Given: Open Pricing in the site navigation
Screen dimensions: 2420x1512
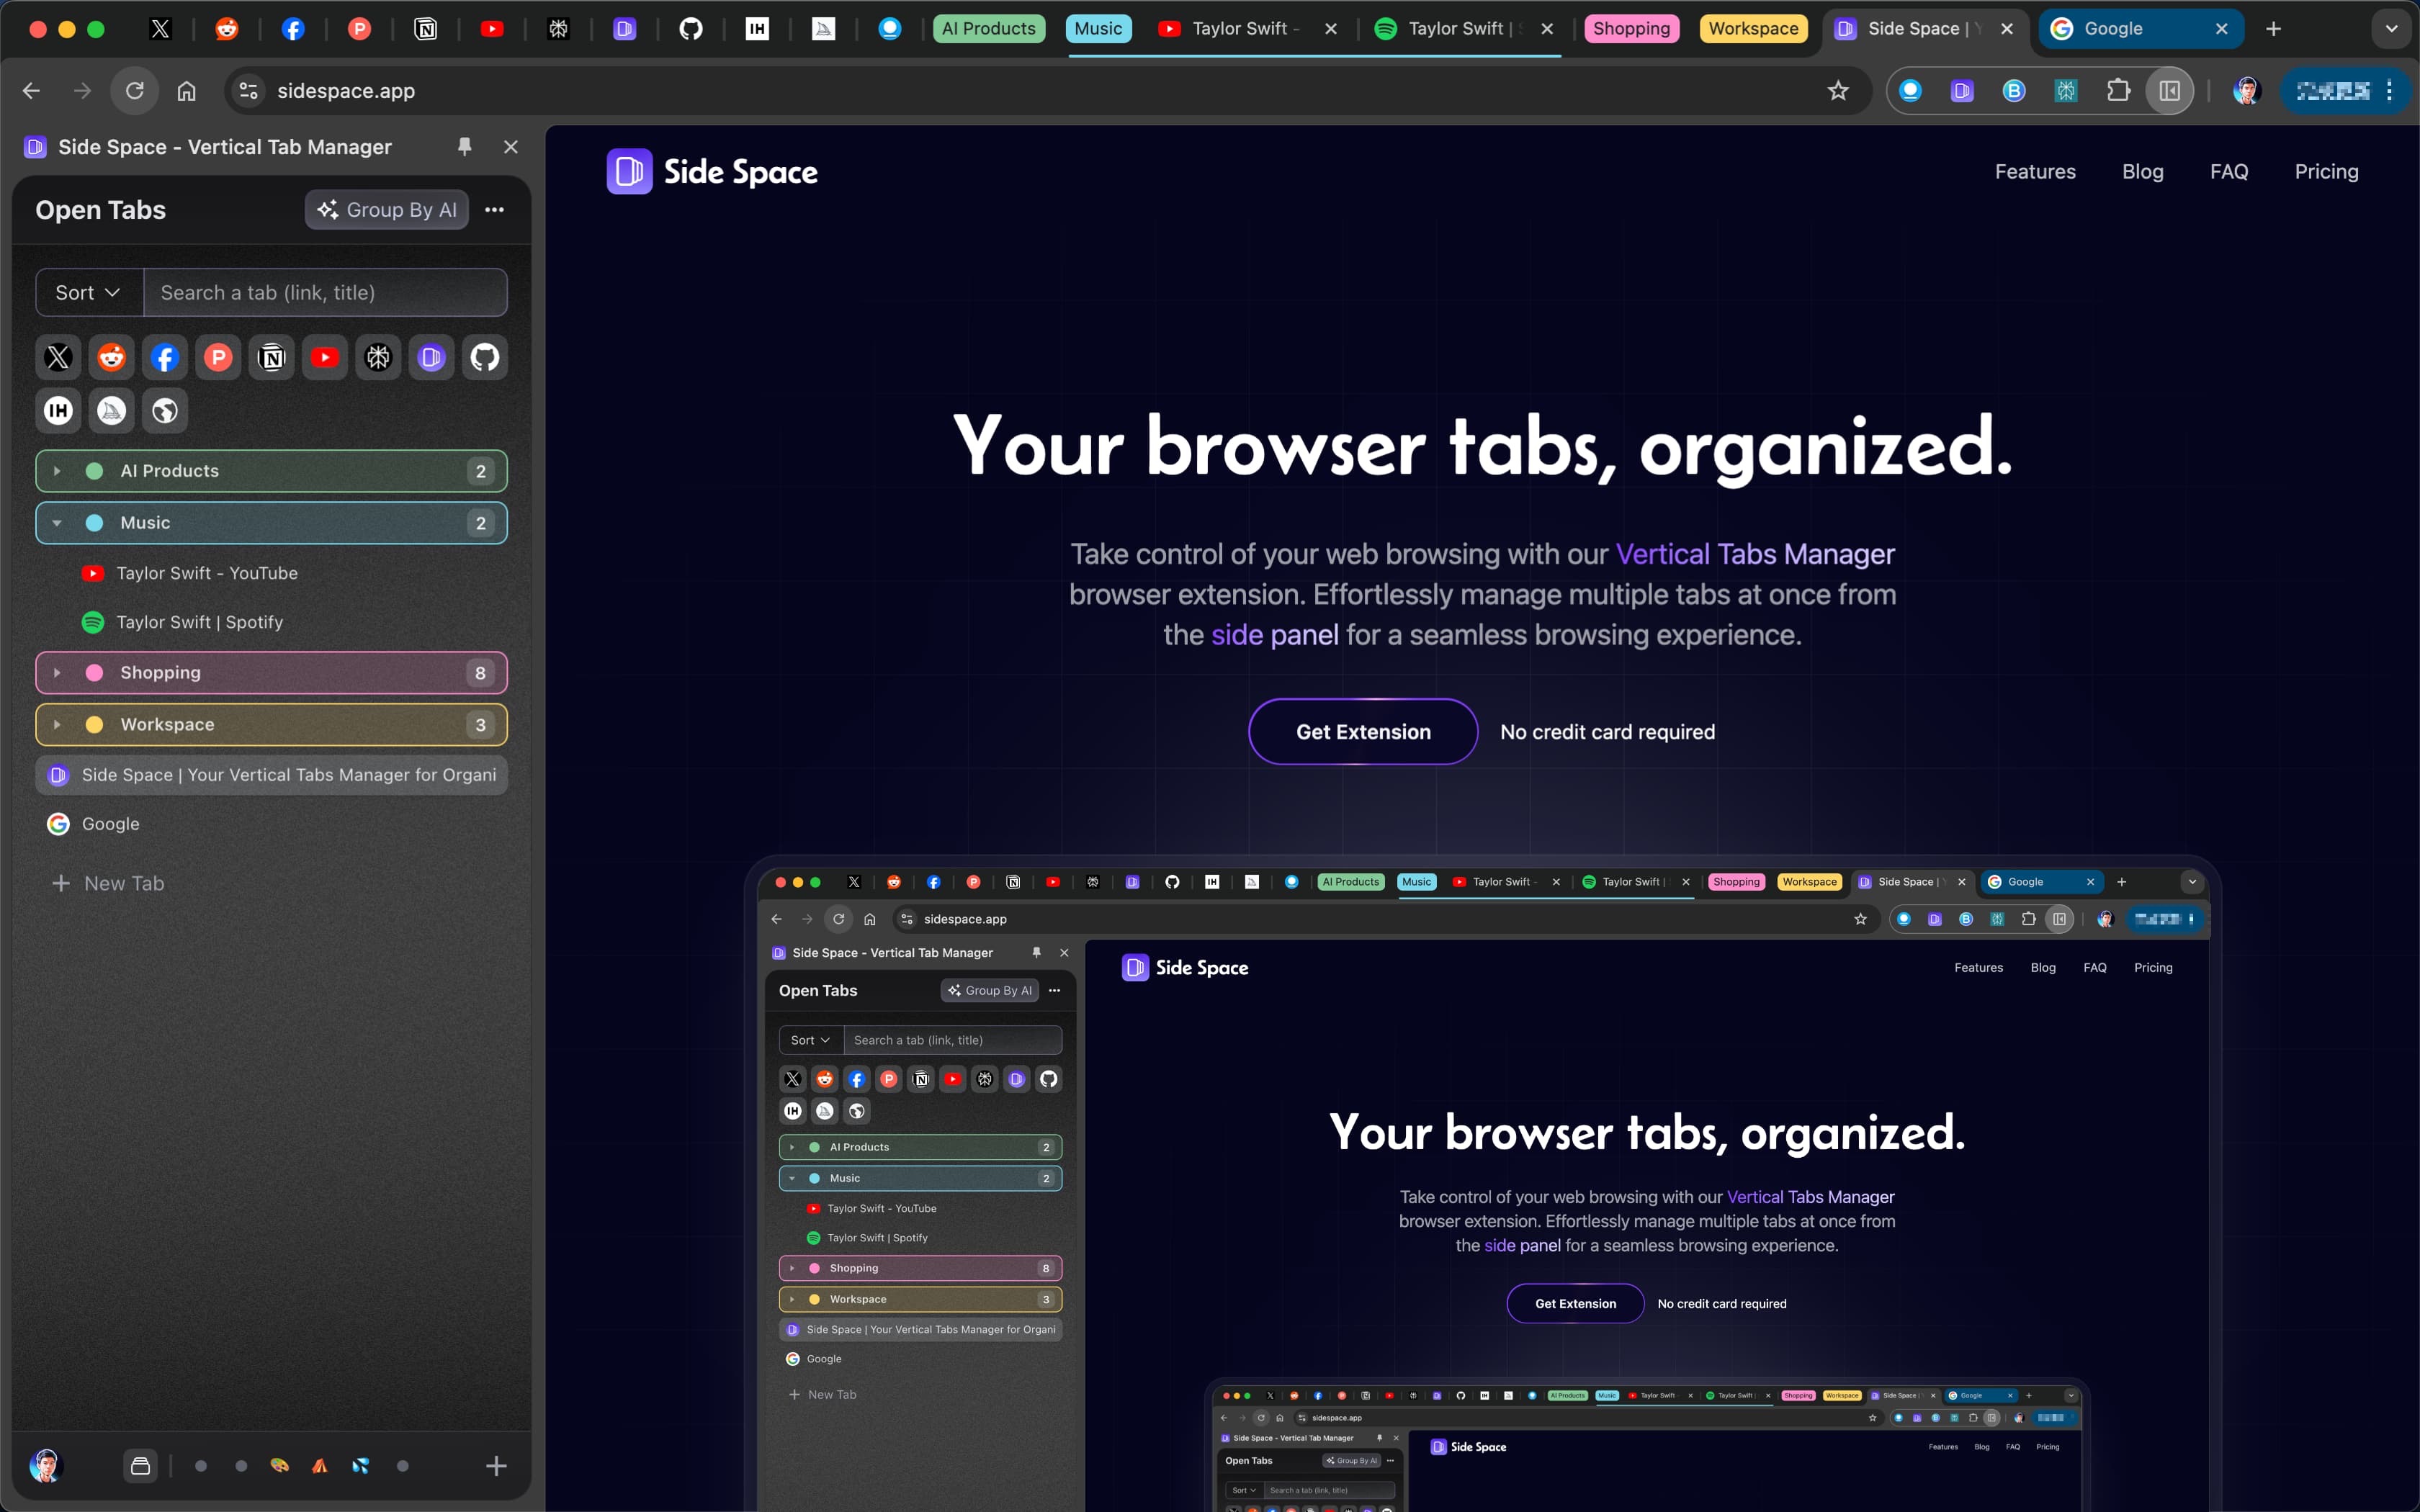Looking at the screenshot, I should coord(2326,172).
